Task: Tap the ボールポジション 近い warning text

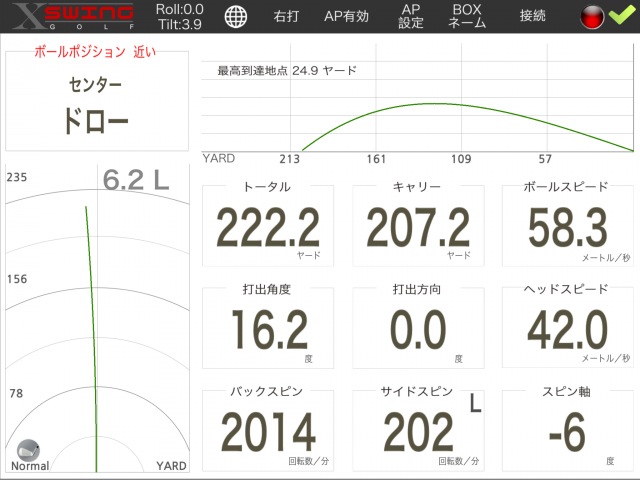Action: click(95, 52)
